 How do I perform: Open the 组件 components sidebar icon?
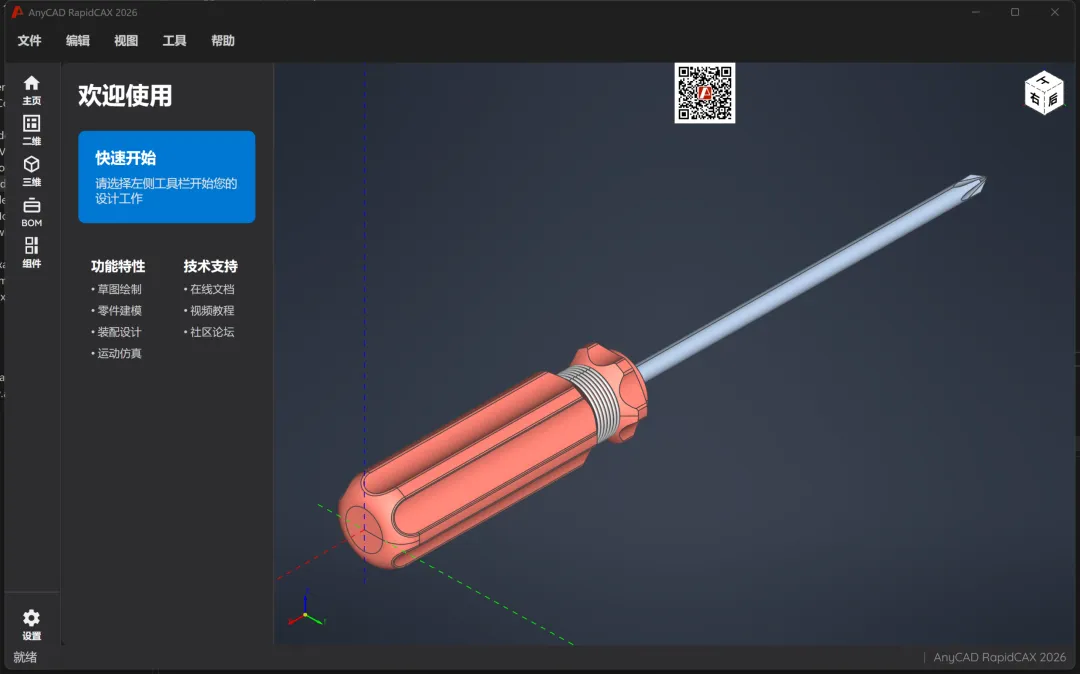pos(32,253)
